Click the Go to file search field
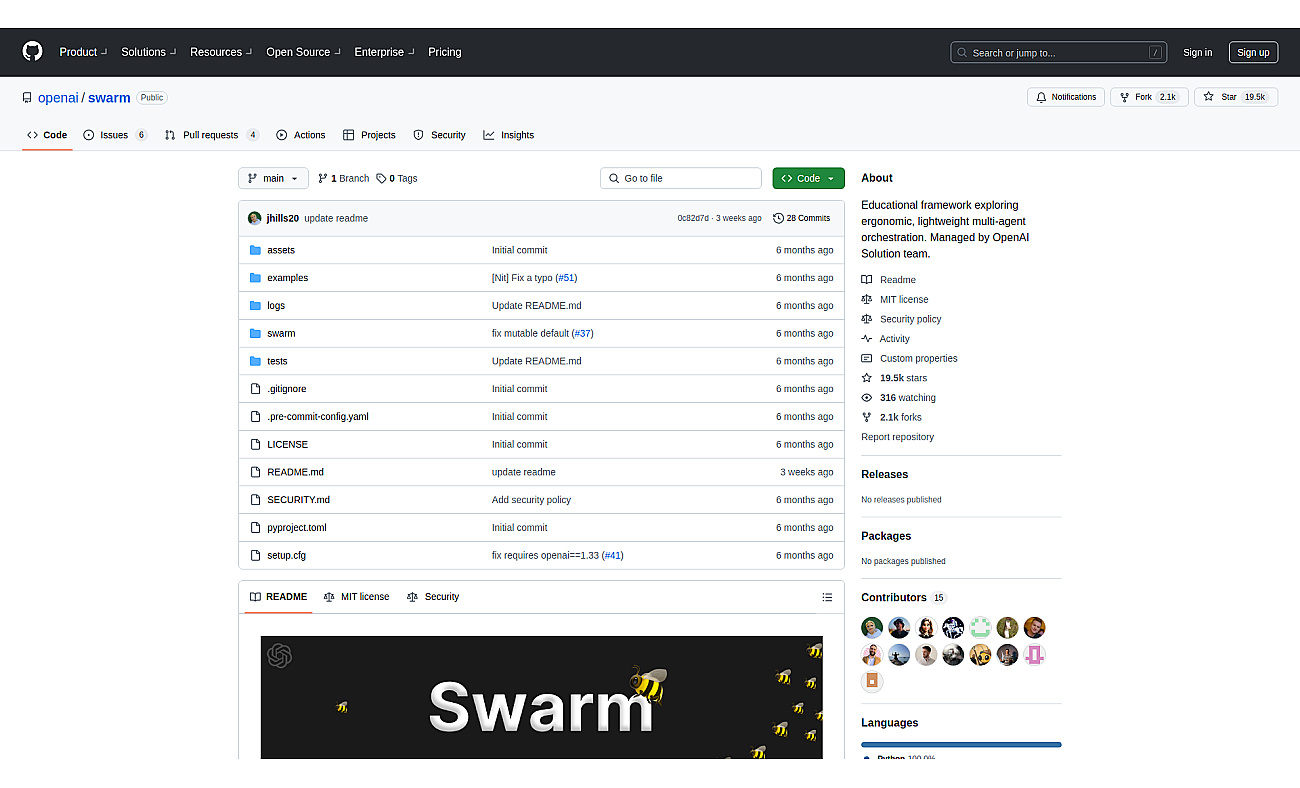Image resolution: width=1300 pixels, height=788 pixels. 681,178
